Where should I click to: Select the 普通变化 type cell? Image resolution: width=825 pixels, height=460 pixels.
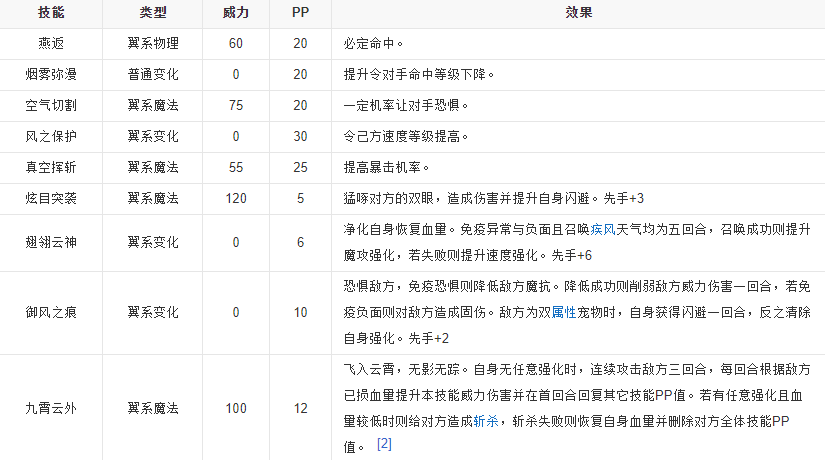point(153,74)
